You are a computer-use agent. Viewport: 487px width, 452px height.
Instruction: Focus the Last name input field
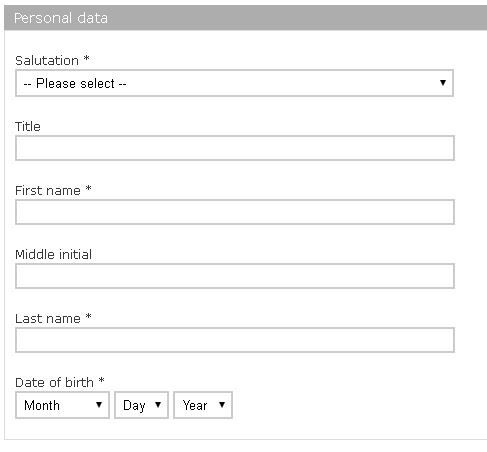point(235,340)
